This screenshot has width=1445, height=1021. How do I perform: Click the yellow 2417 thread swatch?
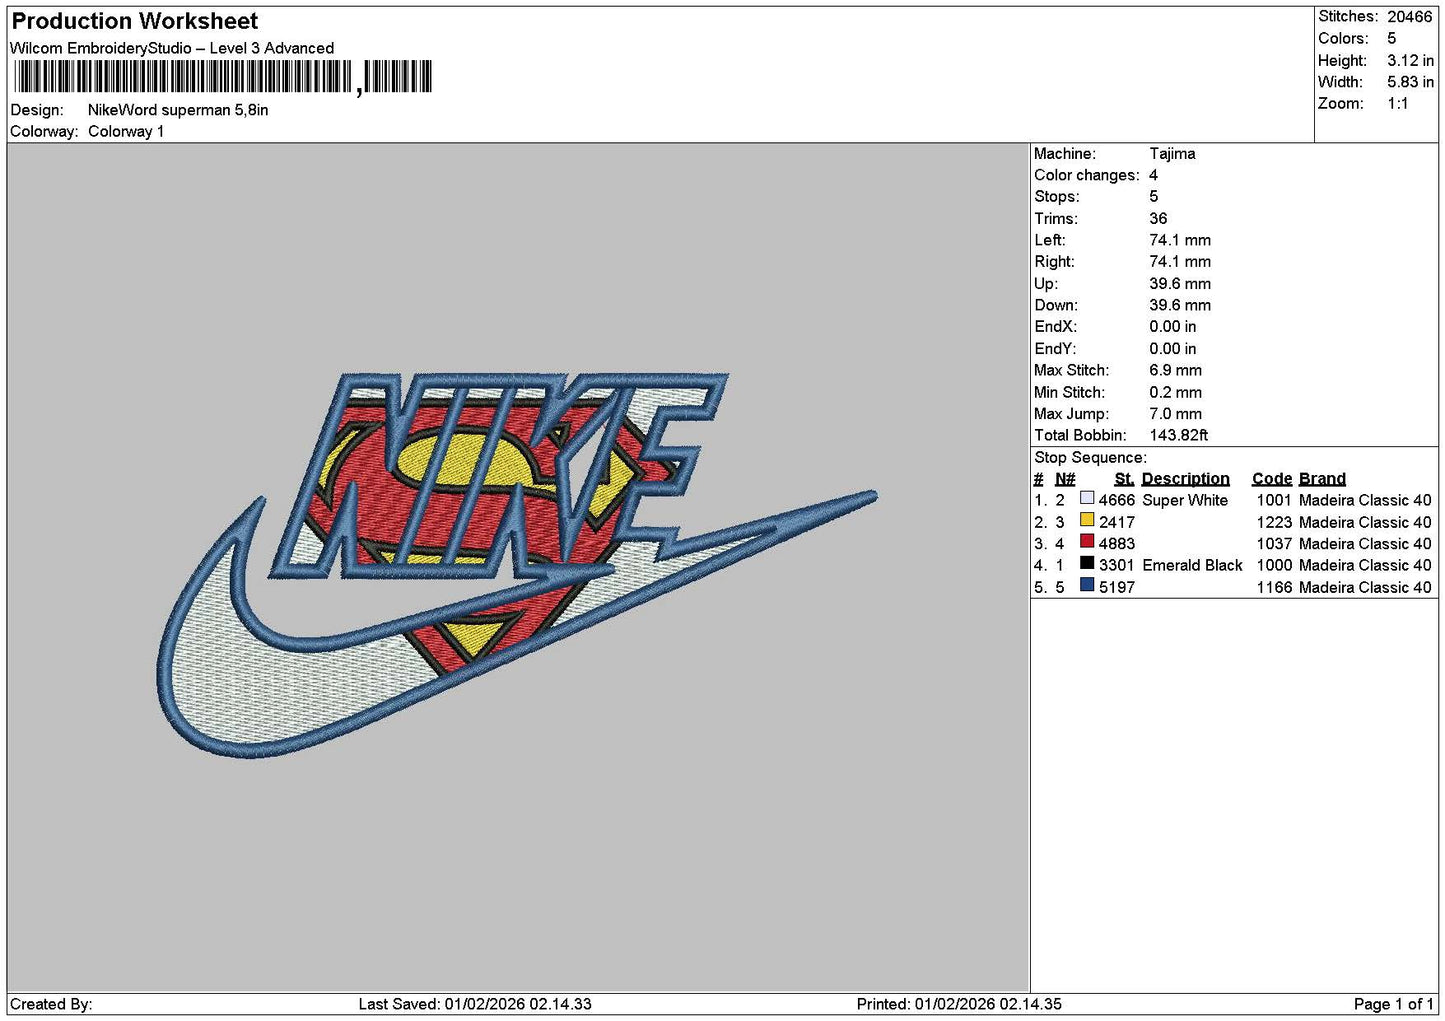coord(1087,520)
